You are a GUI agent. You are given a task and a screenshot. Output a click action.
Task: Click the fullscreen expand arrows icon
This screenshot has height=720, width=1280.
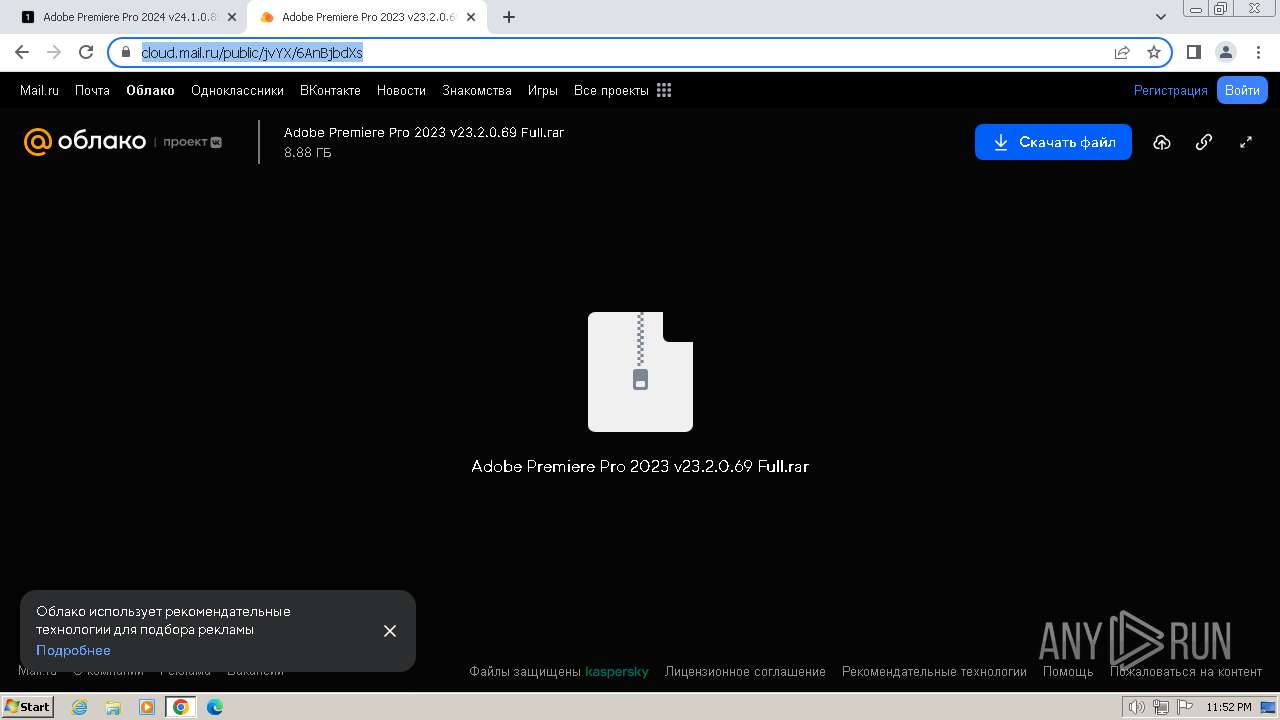(x=1246, y=142)
